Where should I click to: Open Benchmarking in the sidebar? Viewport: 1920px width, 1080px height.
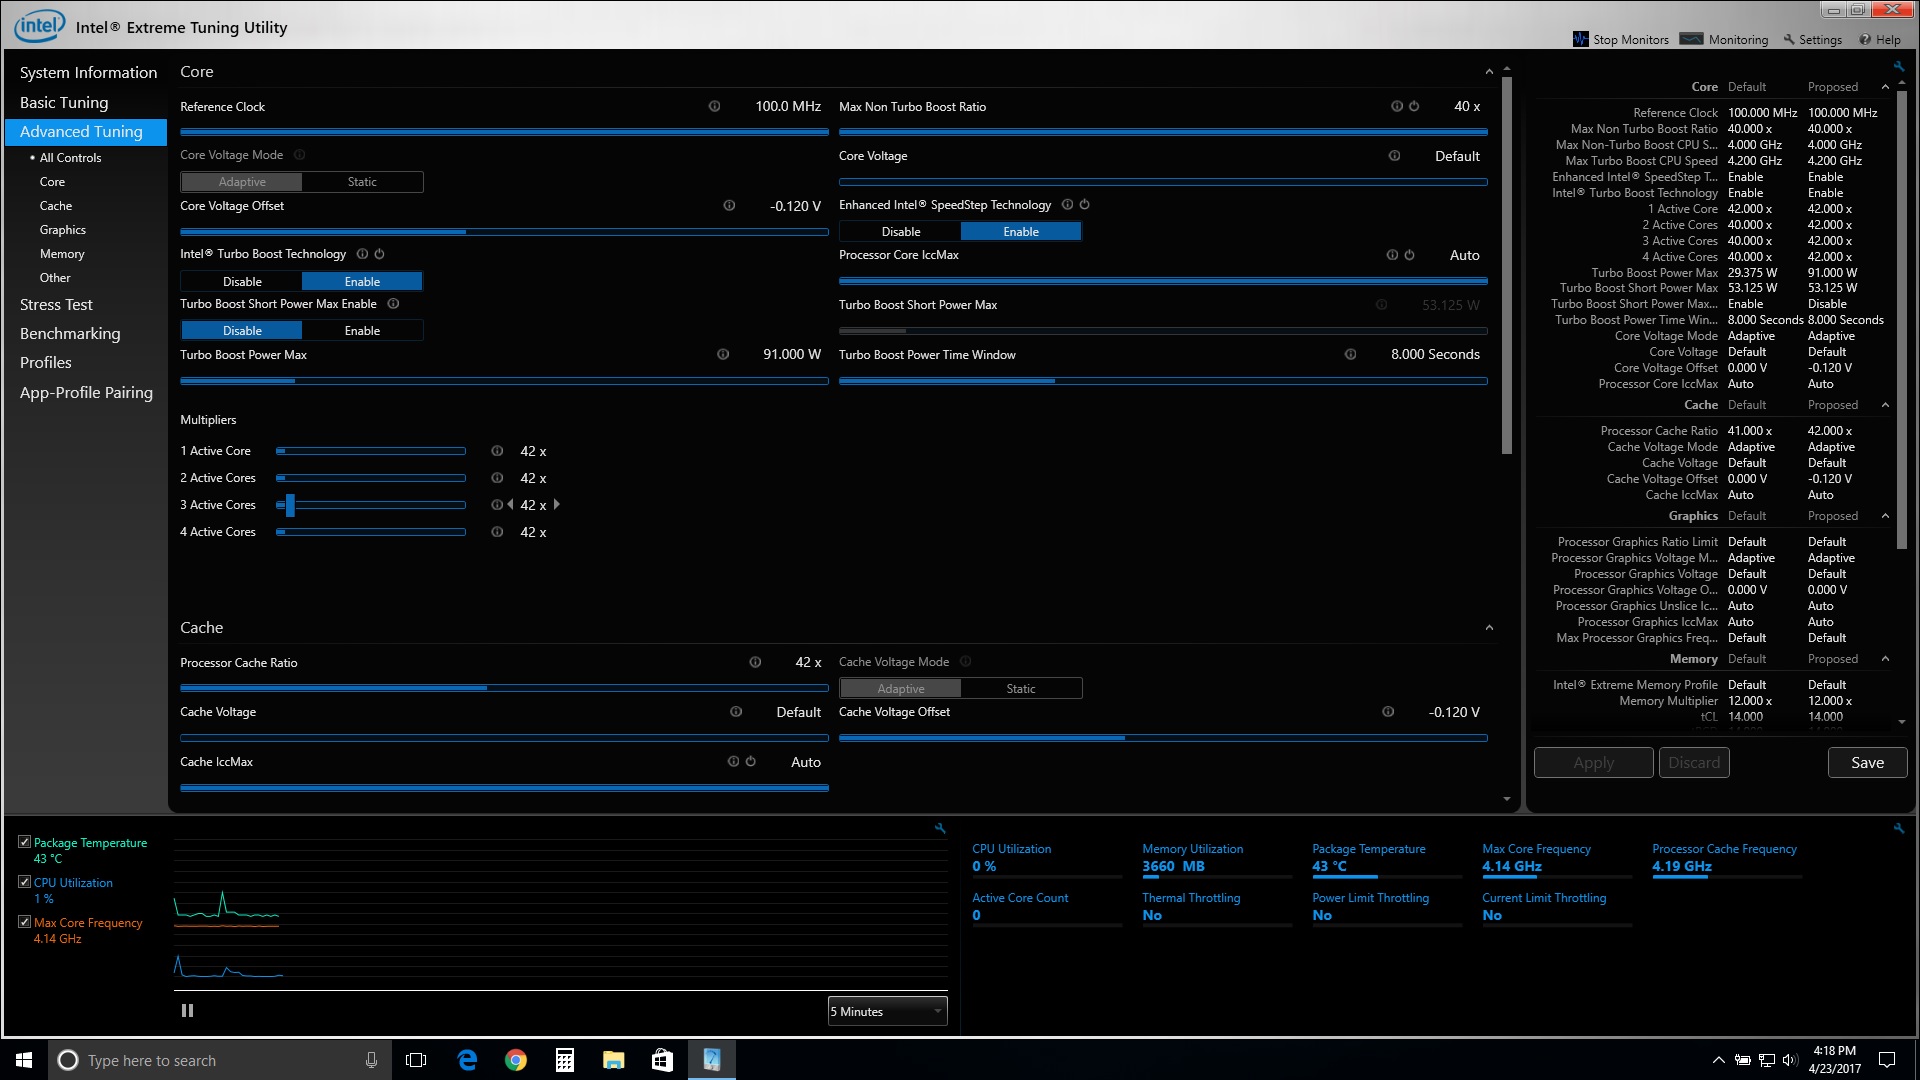point(70,333)
